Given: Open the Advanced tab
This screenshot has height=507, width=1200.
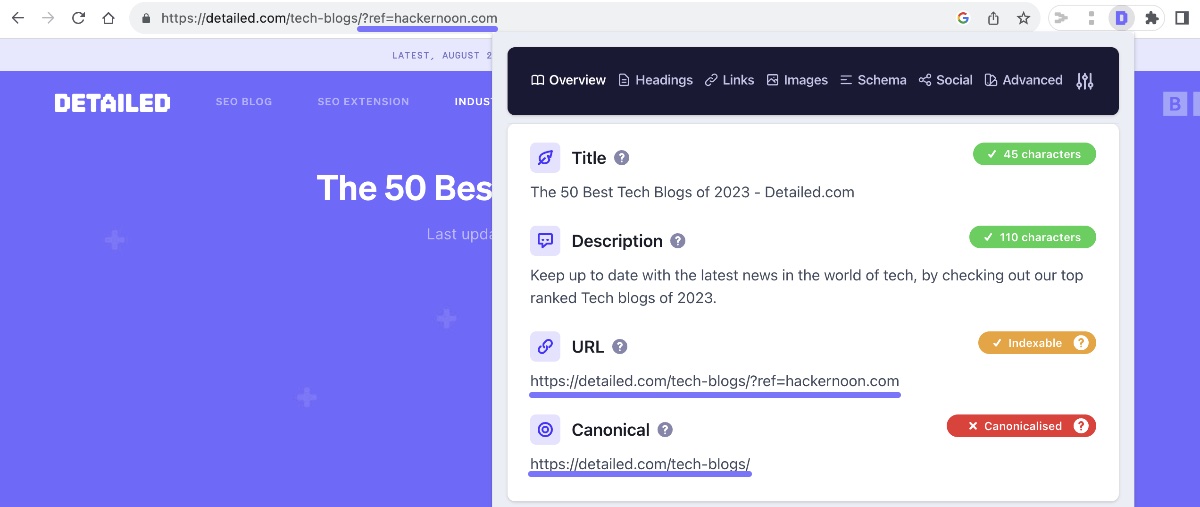Looking at the screenshot, I should click(1023, 80).
